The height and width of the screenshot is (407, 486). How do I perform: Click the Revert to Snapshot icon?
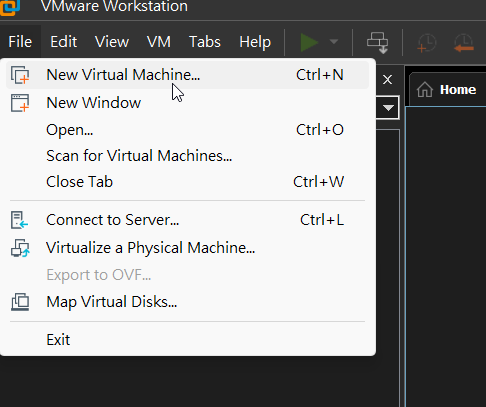pyautogui.click(x=464, y=43)
